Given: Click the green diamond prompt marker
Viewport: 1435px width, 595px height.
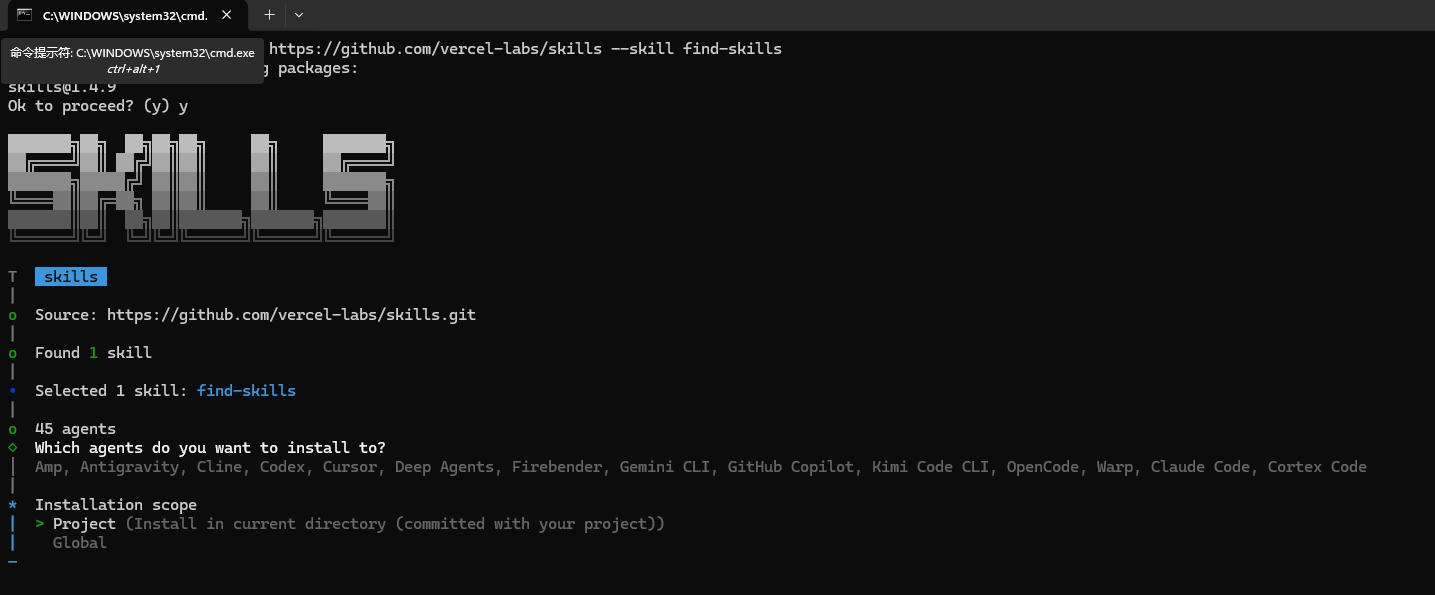Looking at the screenshot, I should coord(12,448).
